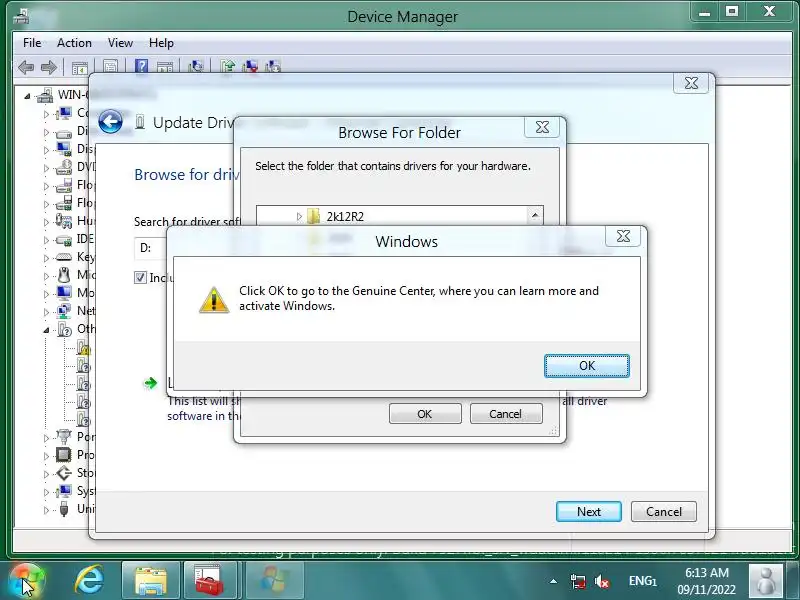Click the Update Driver Software toolbar icon

pyautogui.click(x=228, y=66)
